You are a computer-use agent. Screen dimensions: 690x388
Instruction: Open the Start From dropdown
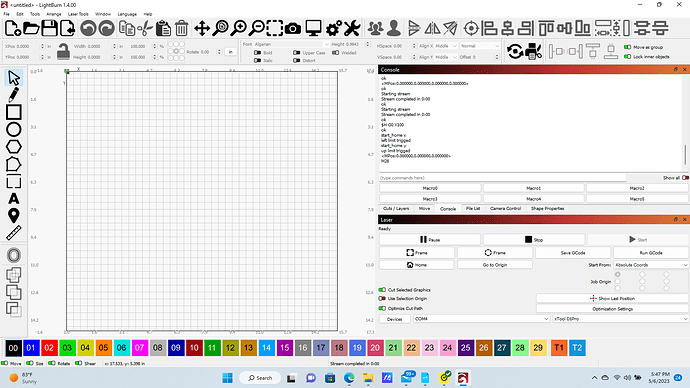(650, 265)
